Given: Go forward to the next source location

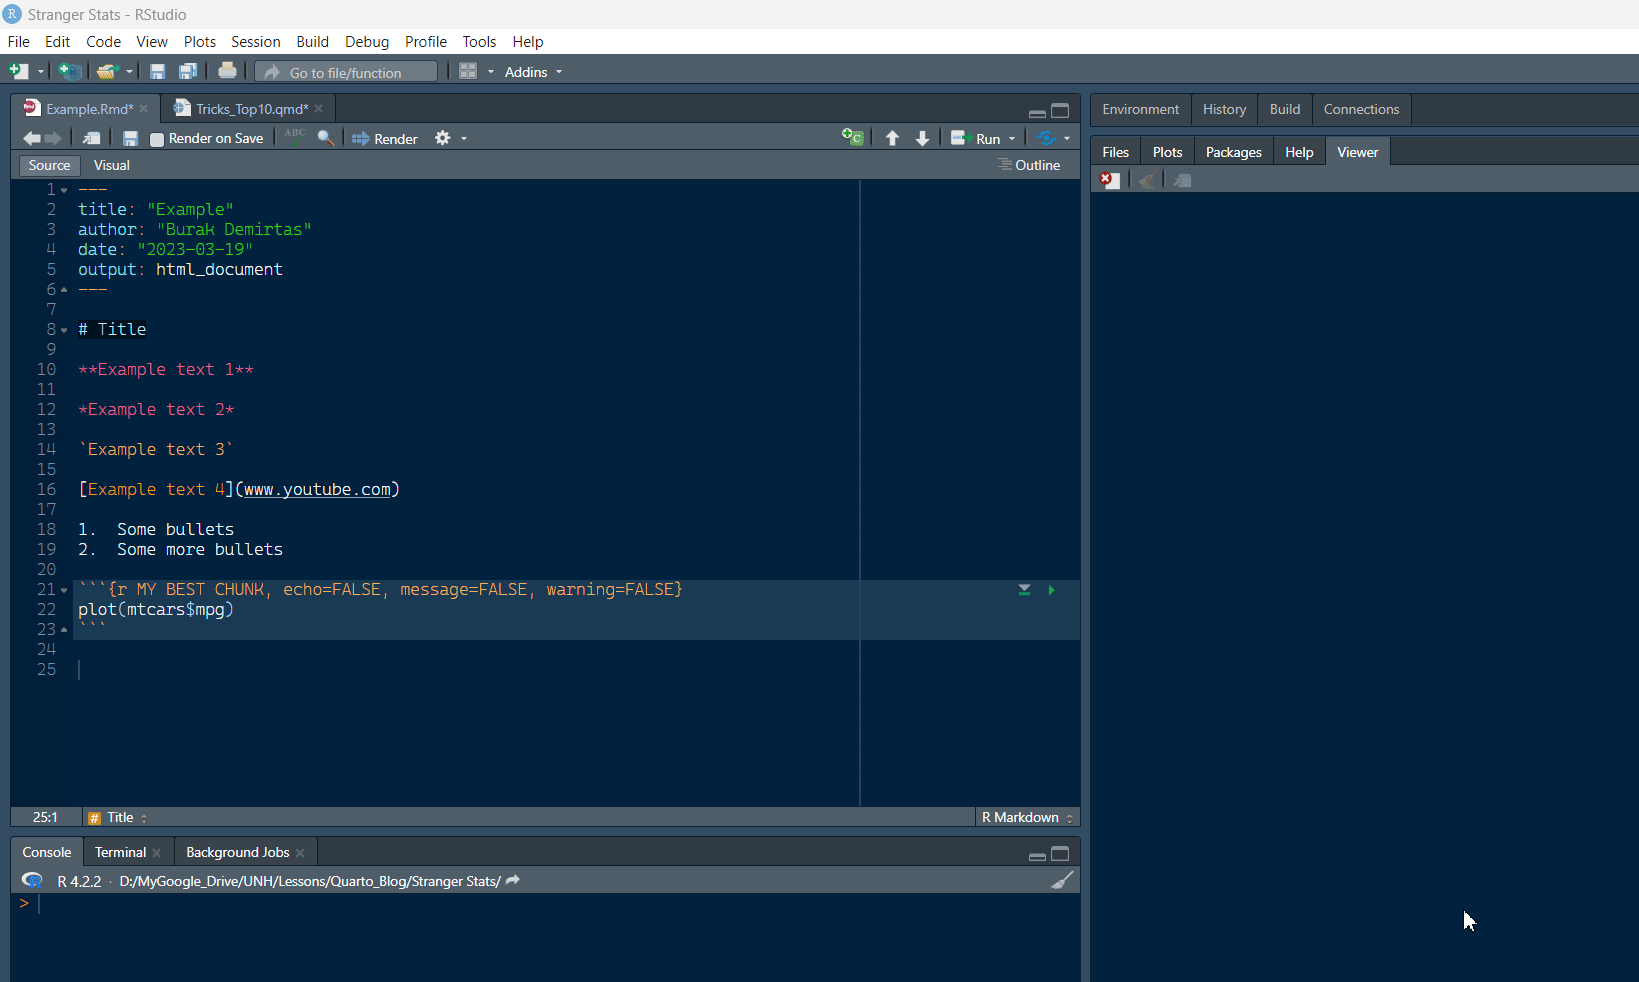Looking at the screenshot, I should pos(54,138).
